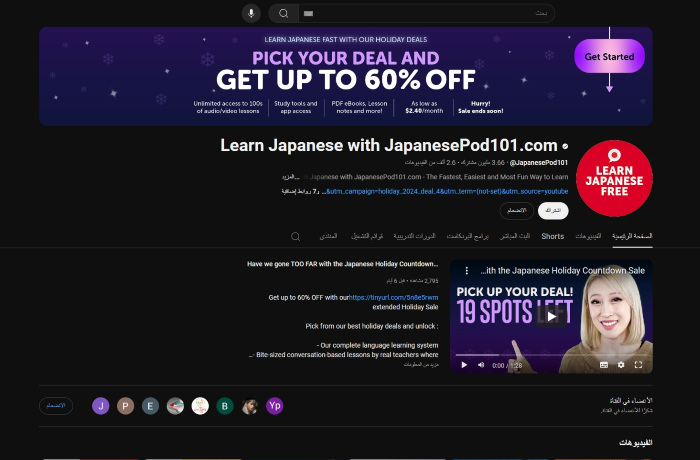This screenshot has width=700, height=460.
Task: Switch to the Shorts tab
Action: coord(553,236)
